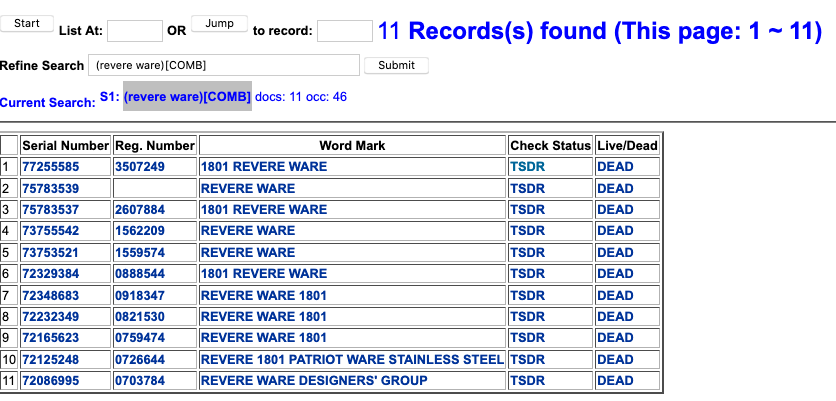The height and width of the screenshot is (401, 836).
Task: Open registration number 0888544
Action: coord(140,274)
